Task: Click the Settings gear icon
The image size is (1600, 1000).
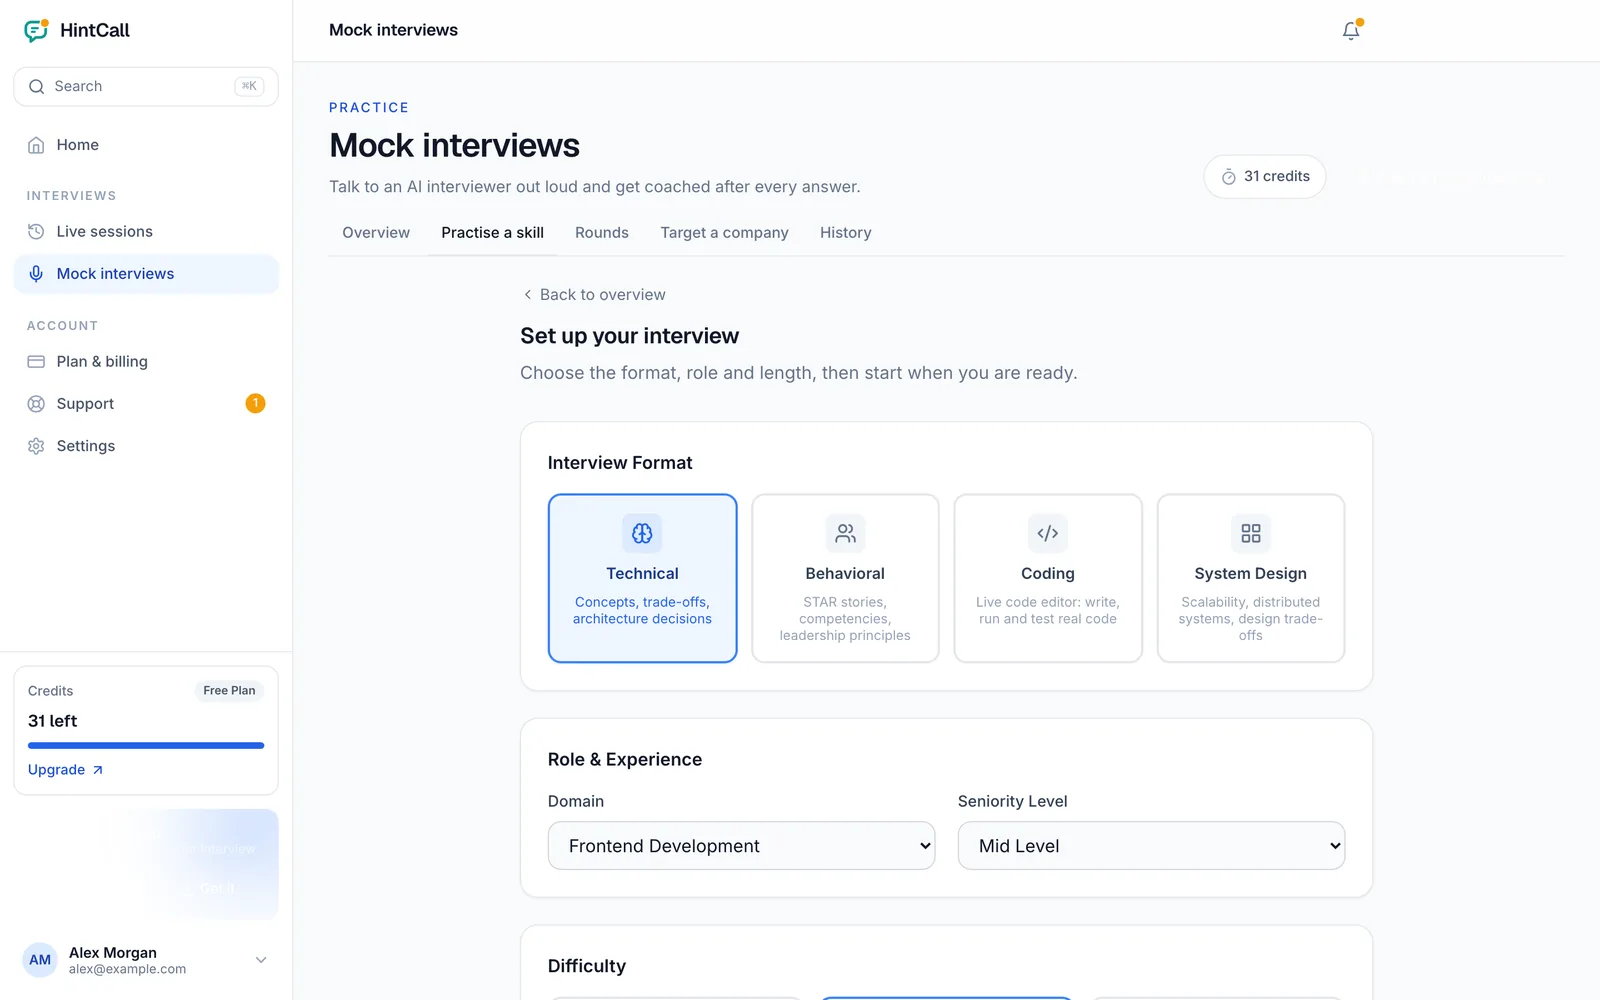Action: pos(36,446)
